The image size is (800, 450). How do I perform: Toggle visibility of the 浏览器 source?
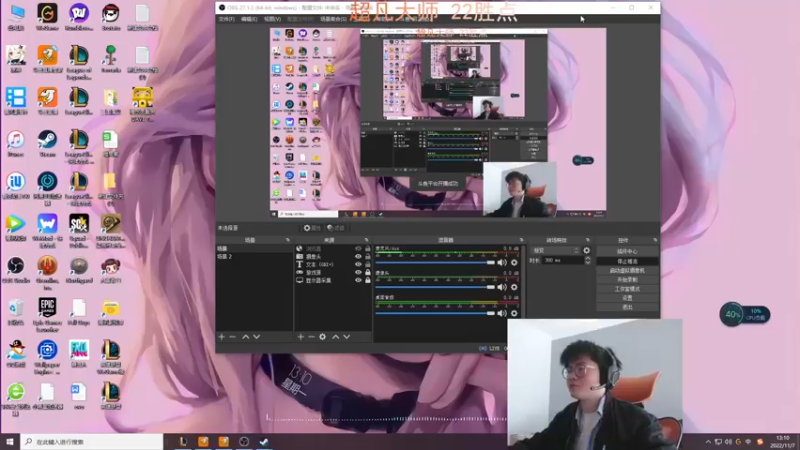(x=358, y=249)
